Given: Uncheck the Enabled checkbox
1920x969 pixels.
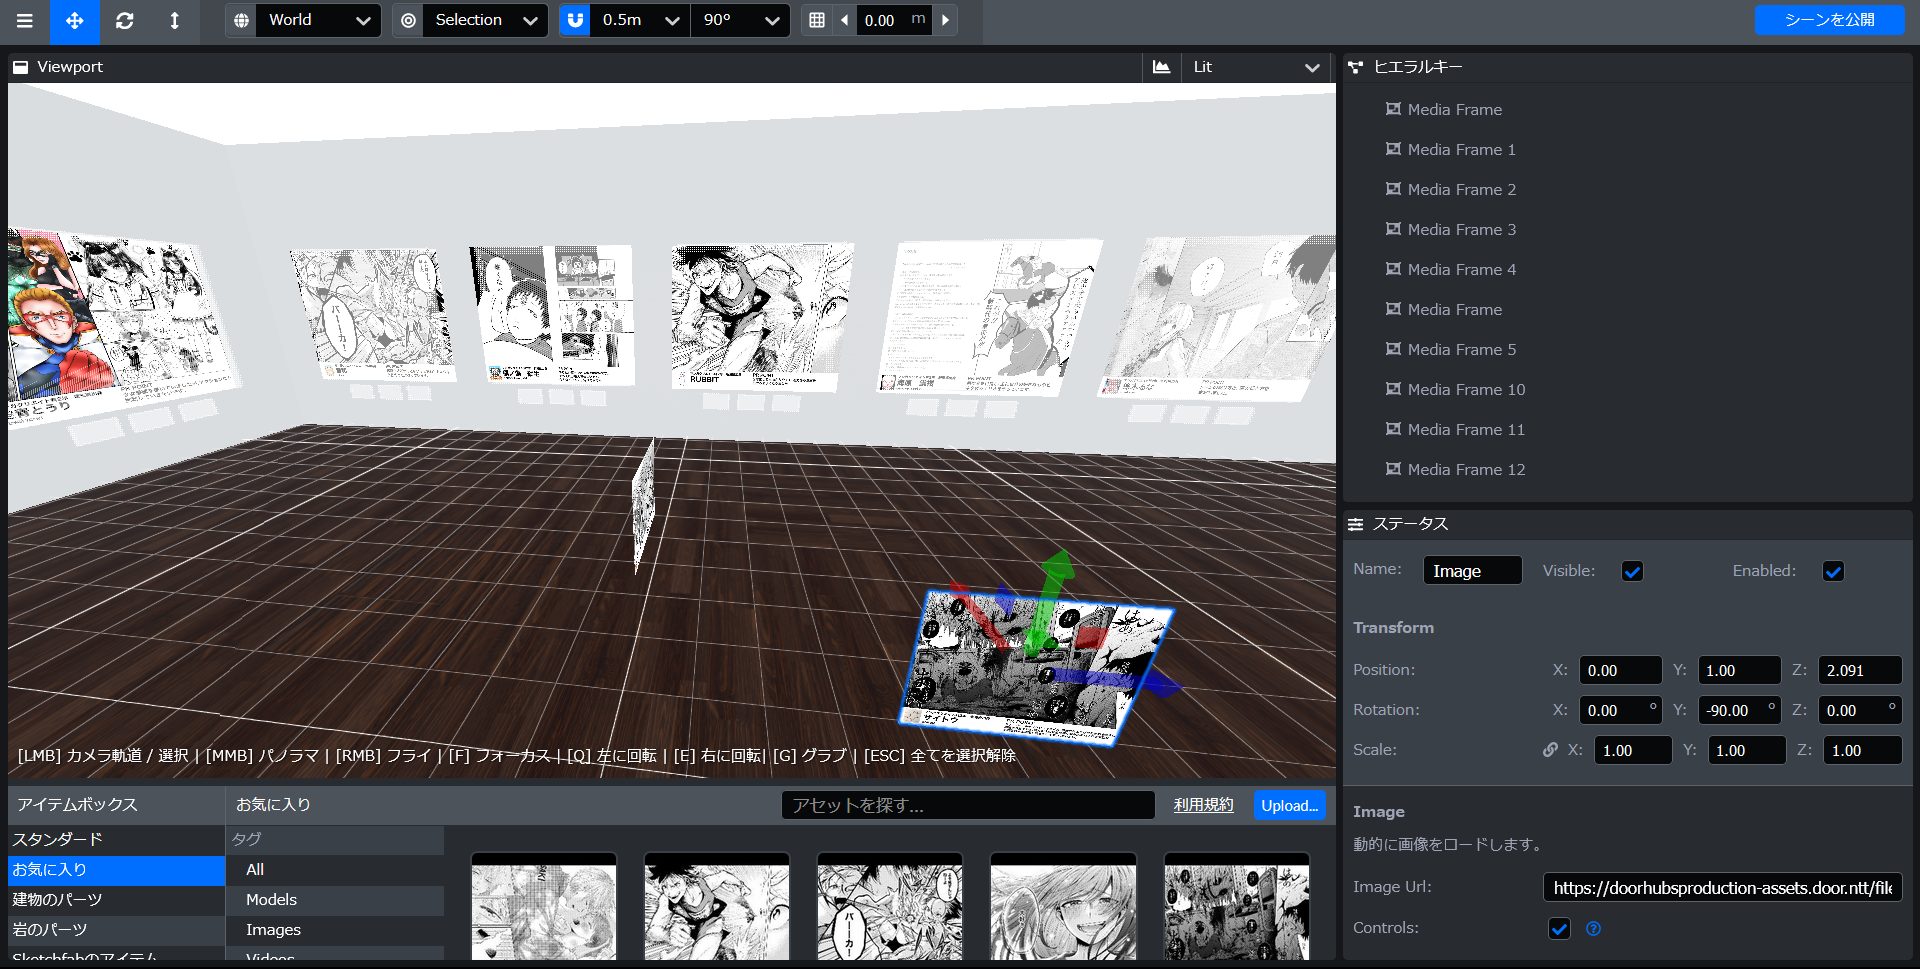Looking at the screenshot, I should tap(1833, 571).
